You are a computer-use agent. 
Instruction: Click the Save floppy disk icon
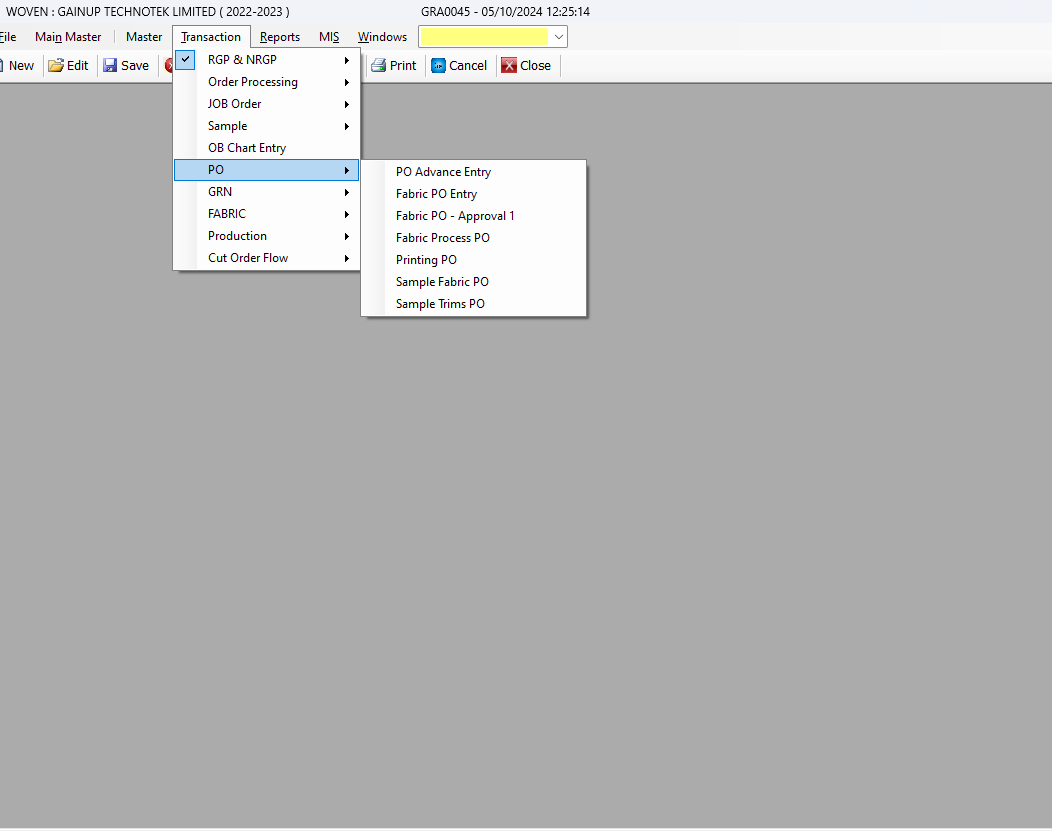110,66
